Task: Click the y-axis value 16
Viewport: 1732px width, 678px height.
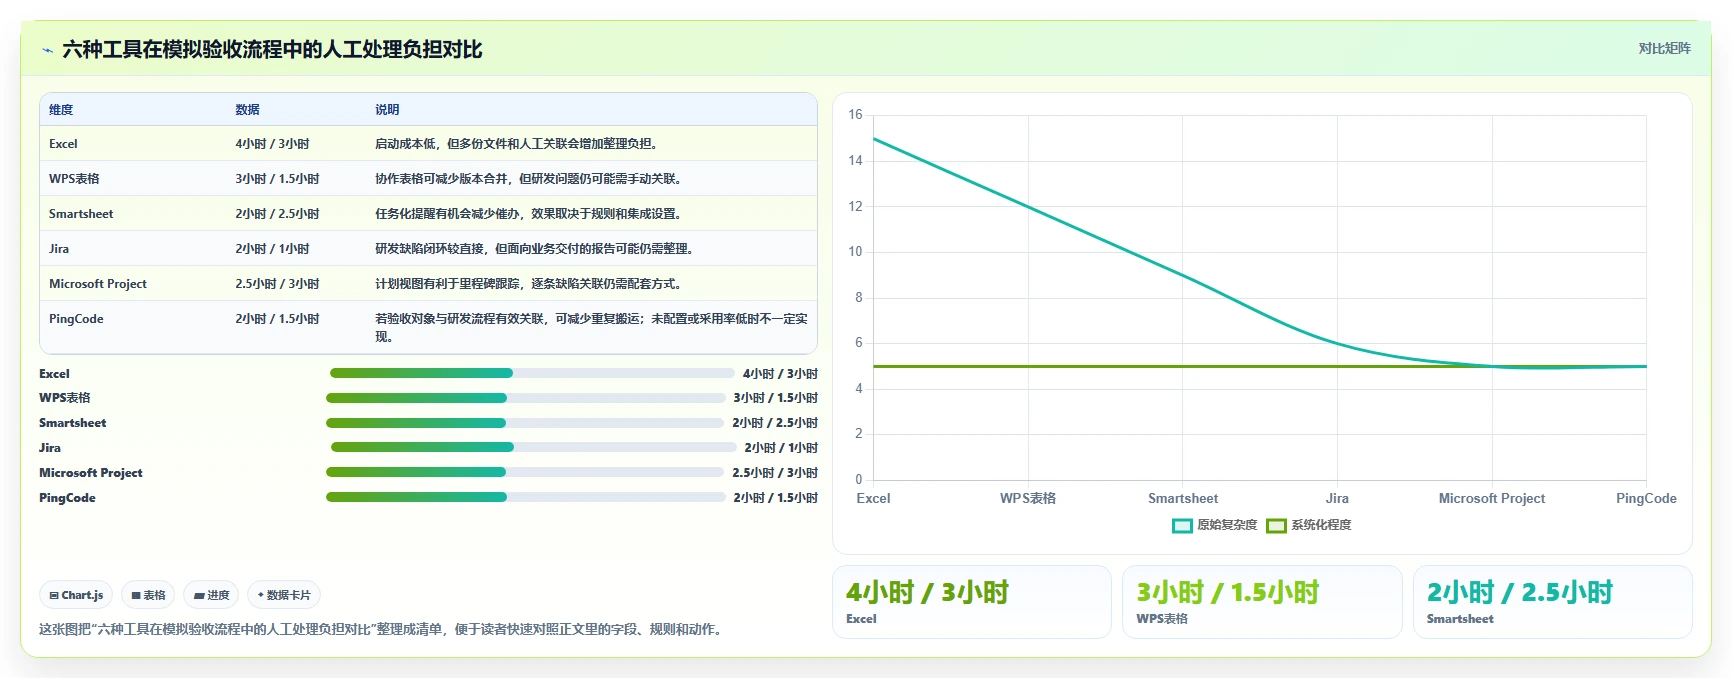Action: coord(855,115)
